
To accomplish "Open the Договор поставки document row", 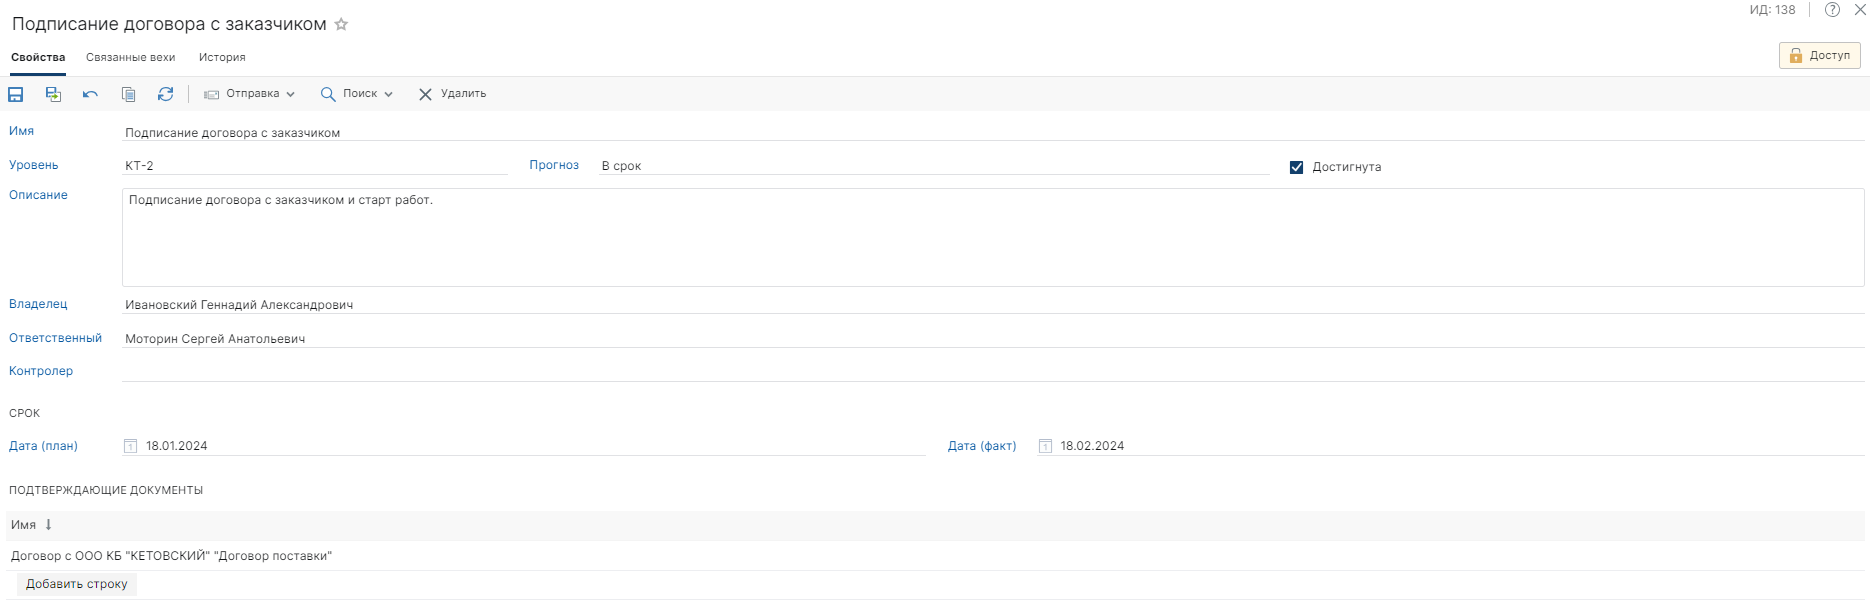I will 171,556.
